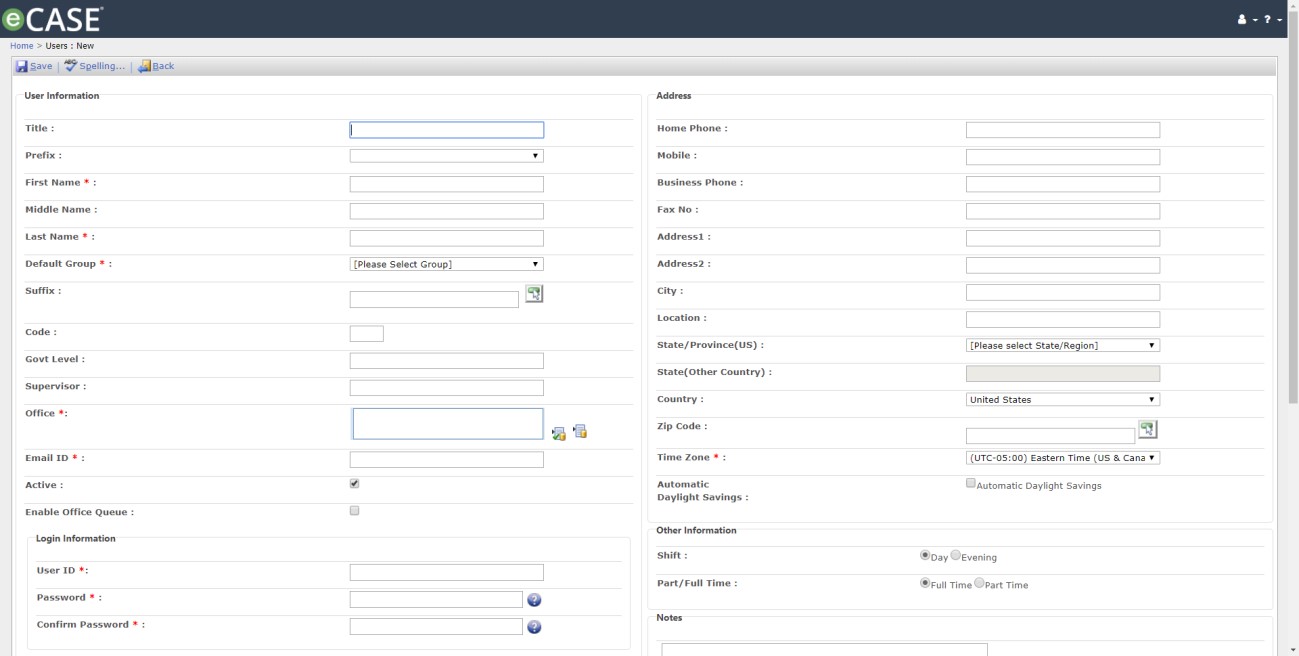Click the User ID field
This screenshot has height=656, width=1299.
(x=447, y=572)
